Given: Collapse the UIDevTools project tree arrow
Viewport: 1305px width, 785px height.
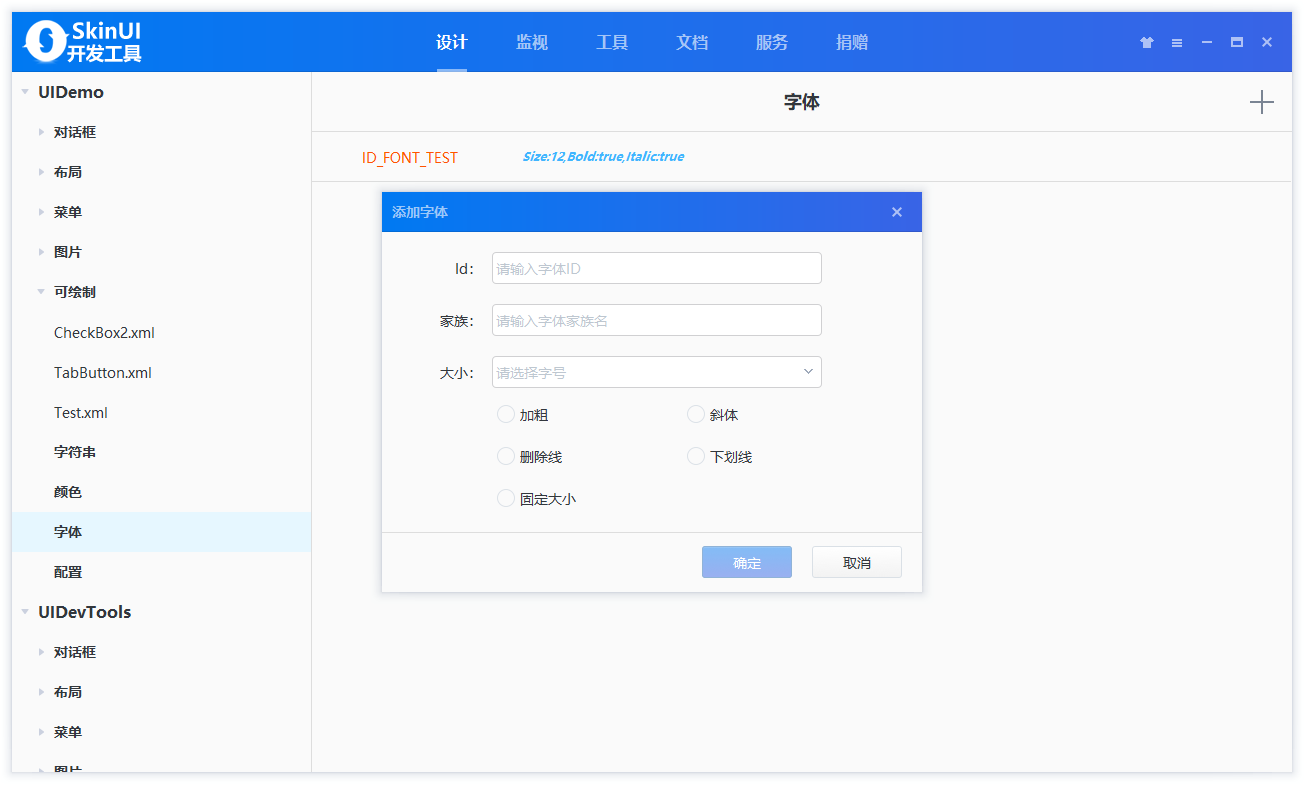Looking at the screenshot, I should (25, 612).
